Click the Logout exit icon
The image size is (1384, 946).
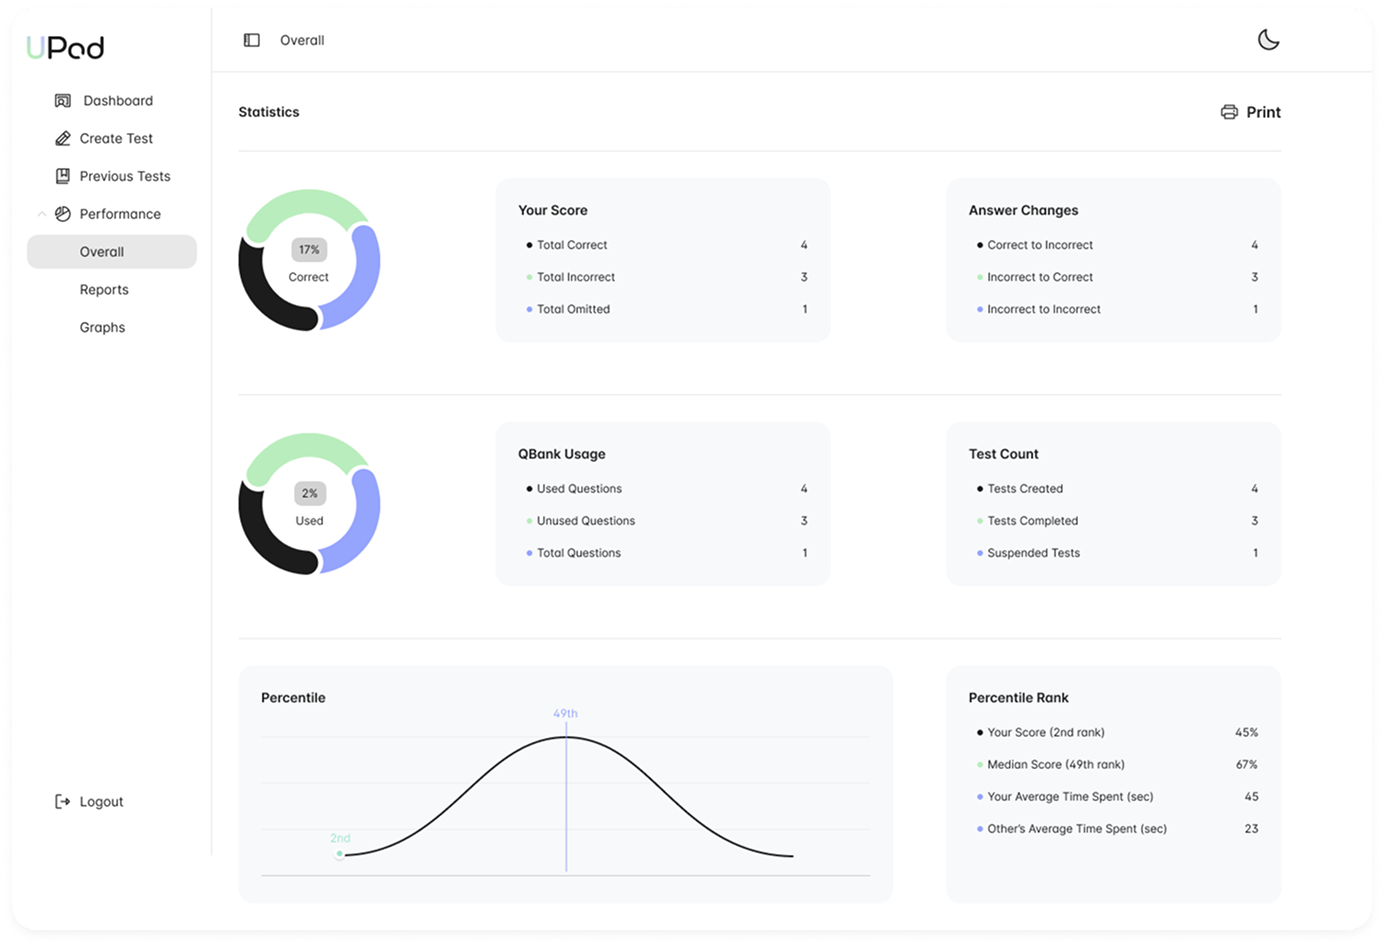(x=60, y=801)
